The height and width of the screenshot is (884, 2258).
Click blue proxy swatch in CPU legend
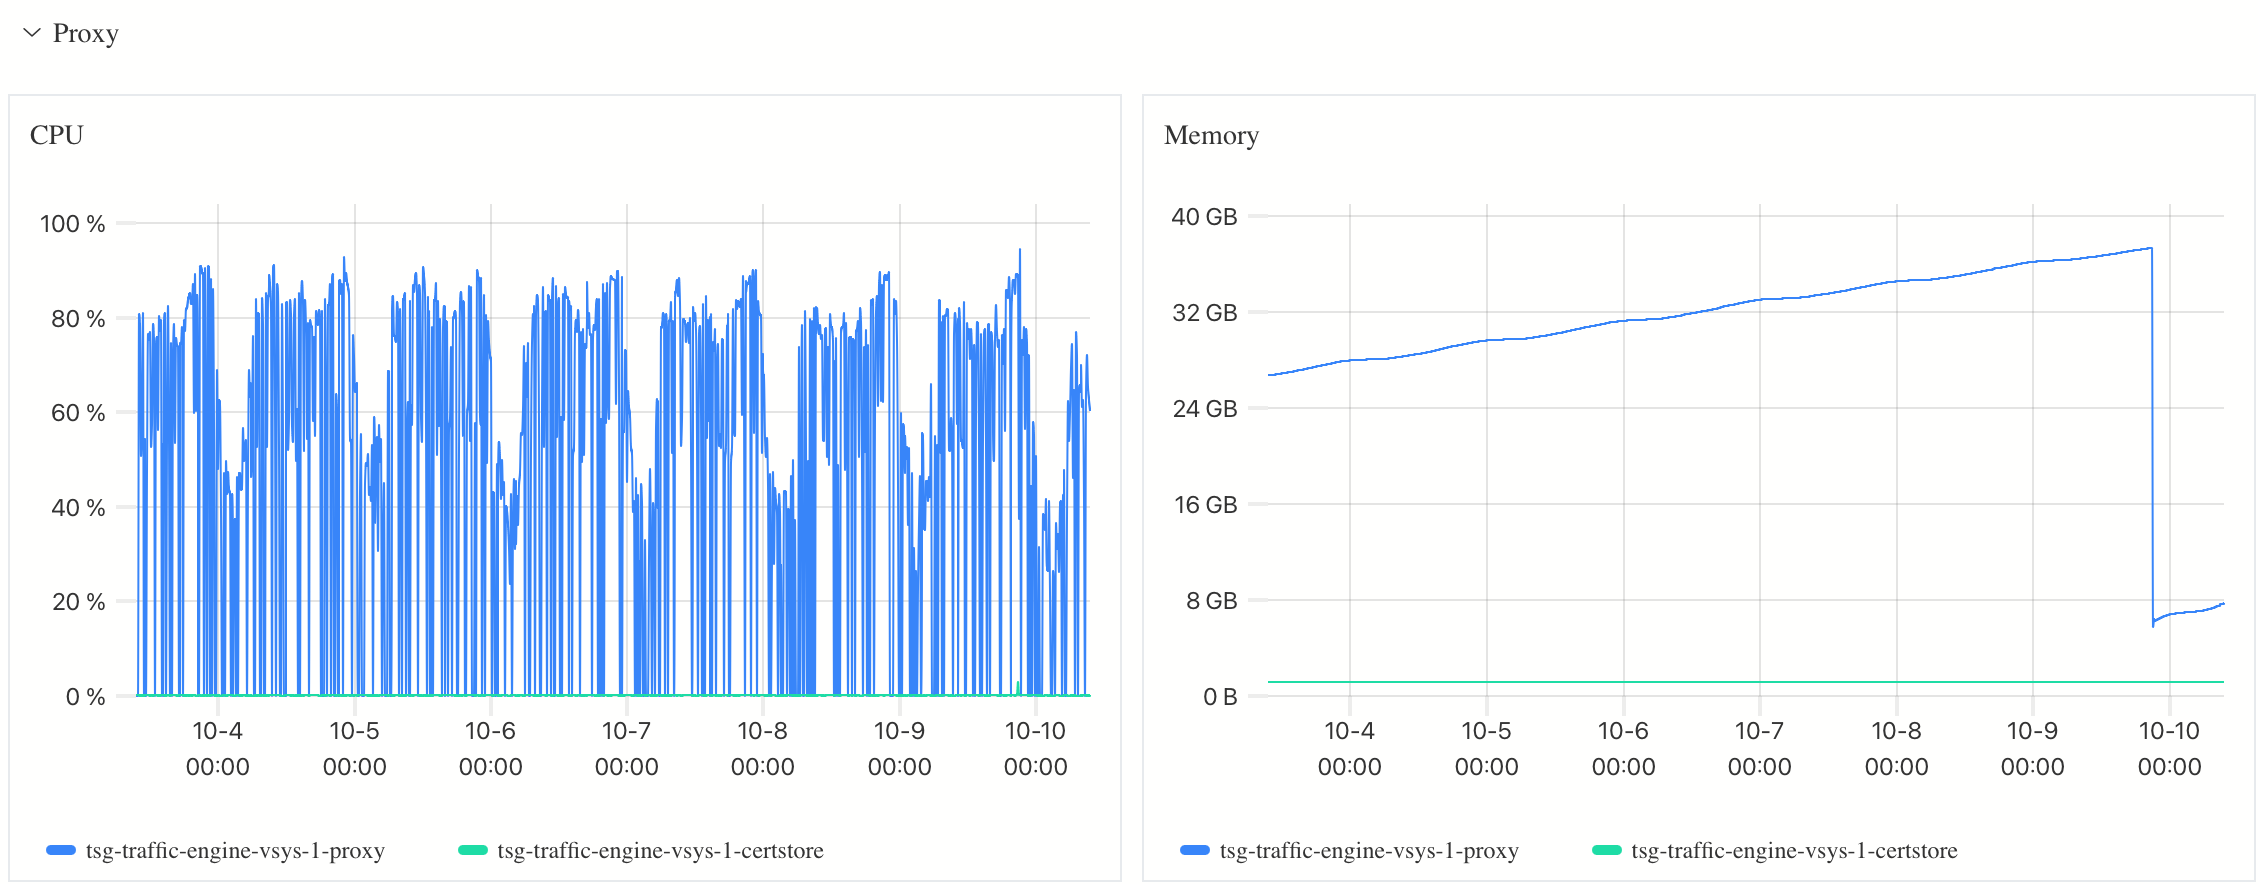pyautogui.click(x=61, y=850)
